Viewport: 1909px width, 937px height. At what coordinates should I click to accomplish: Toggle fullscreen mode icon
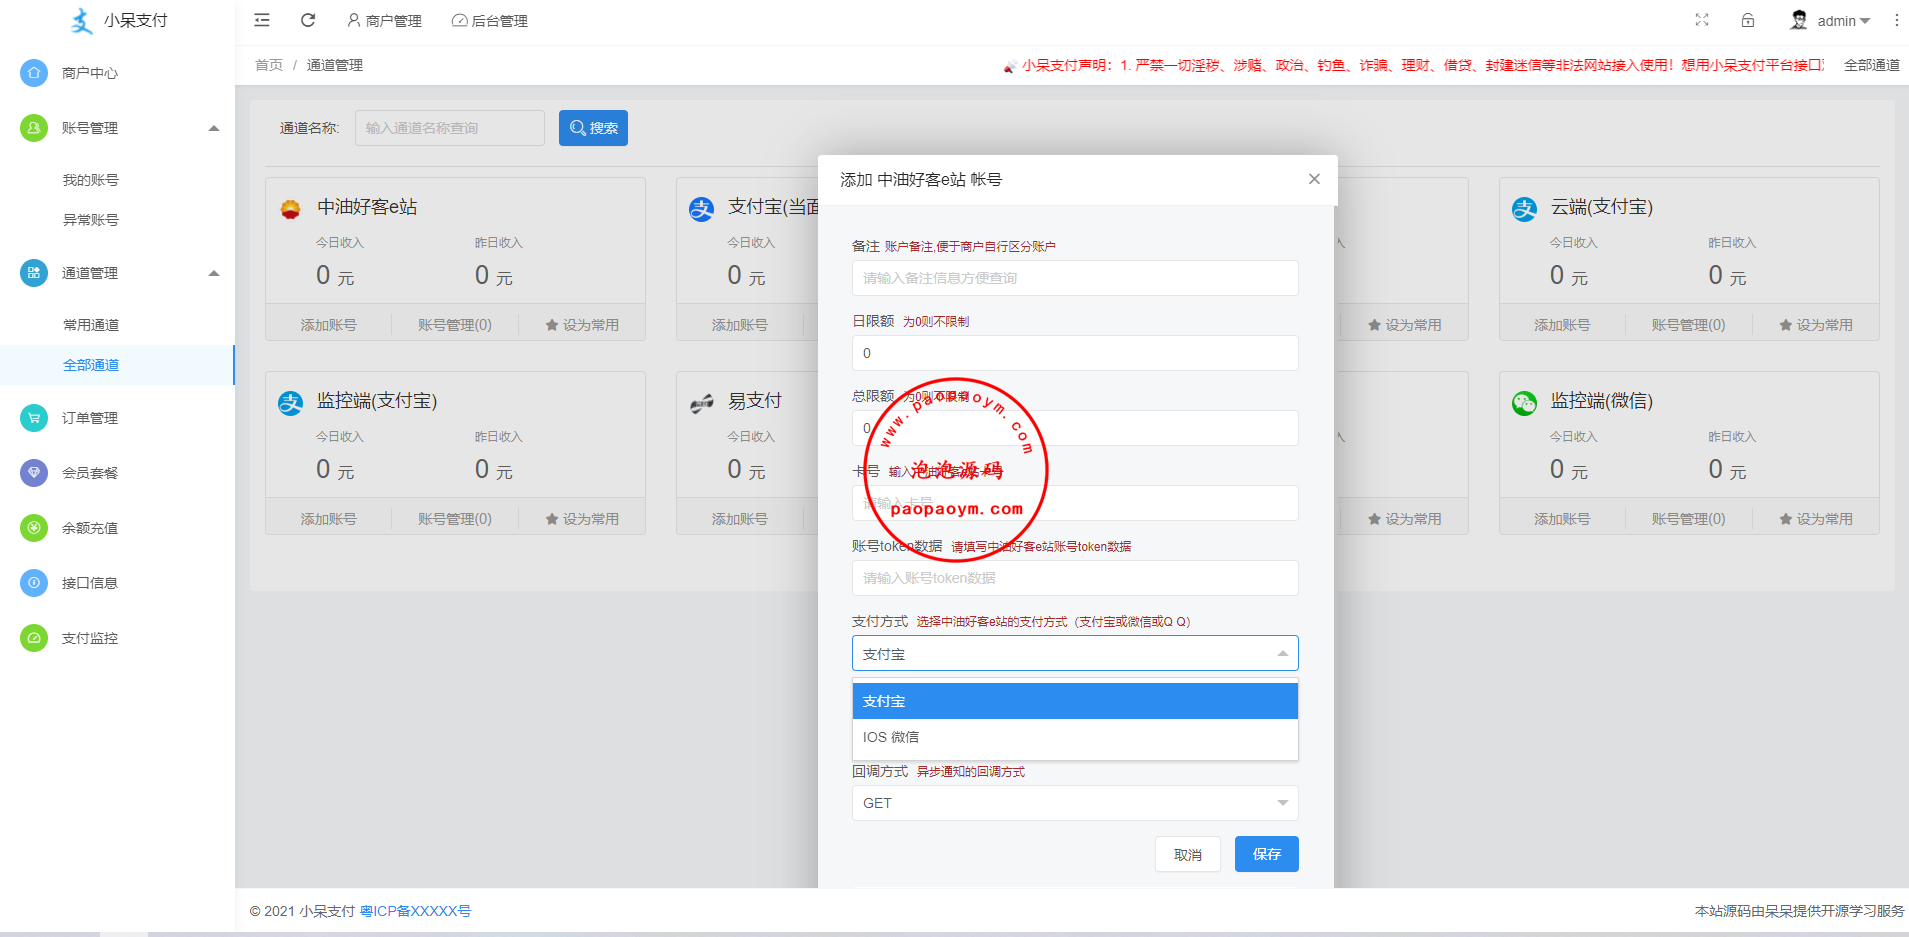(x=1702, y=20)
